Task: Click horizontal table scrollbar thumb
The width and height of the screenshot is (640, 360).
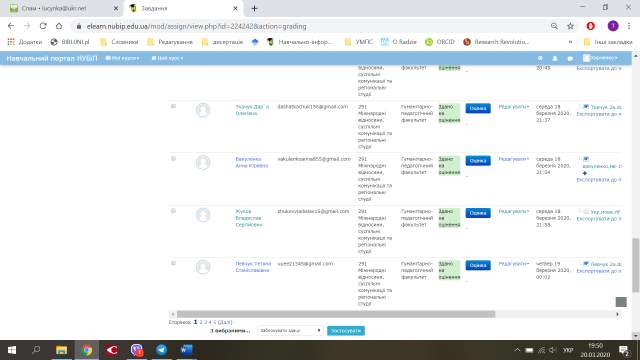Action: [x=336, y=314]
